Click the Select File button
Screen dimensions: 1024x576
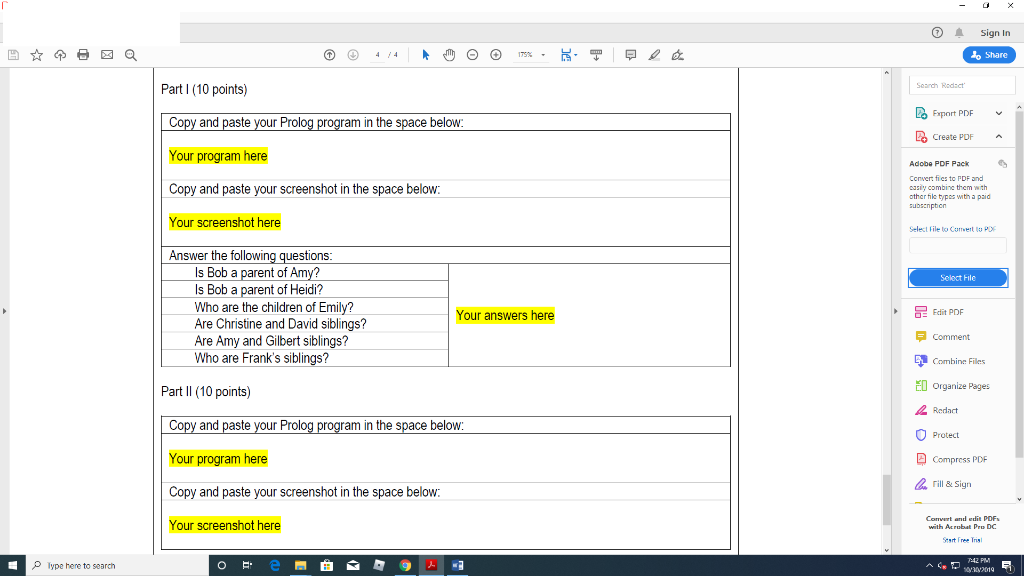point(957,277)
